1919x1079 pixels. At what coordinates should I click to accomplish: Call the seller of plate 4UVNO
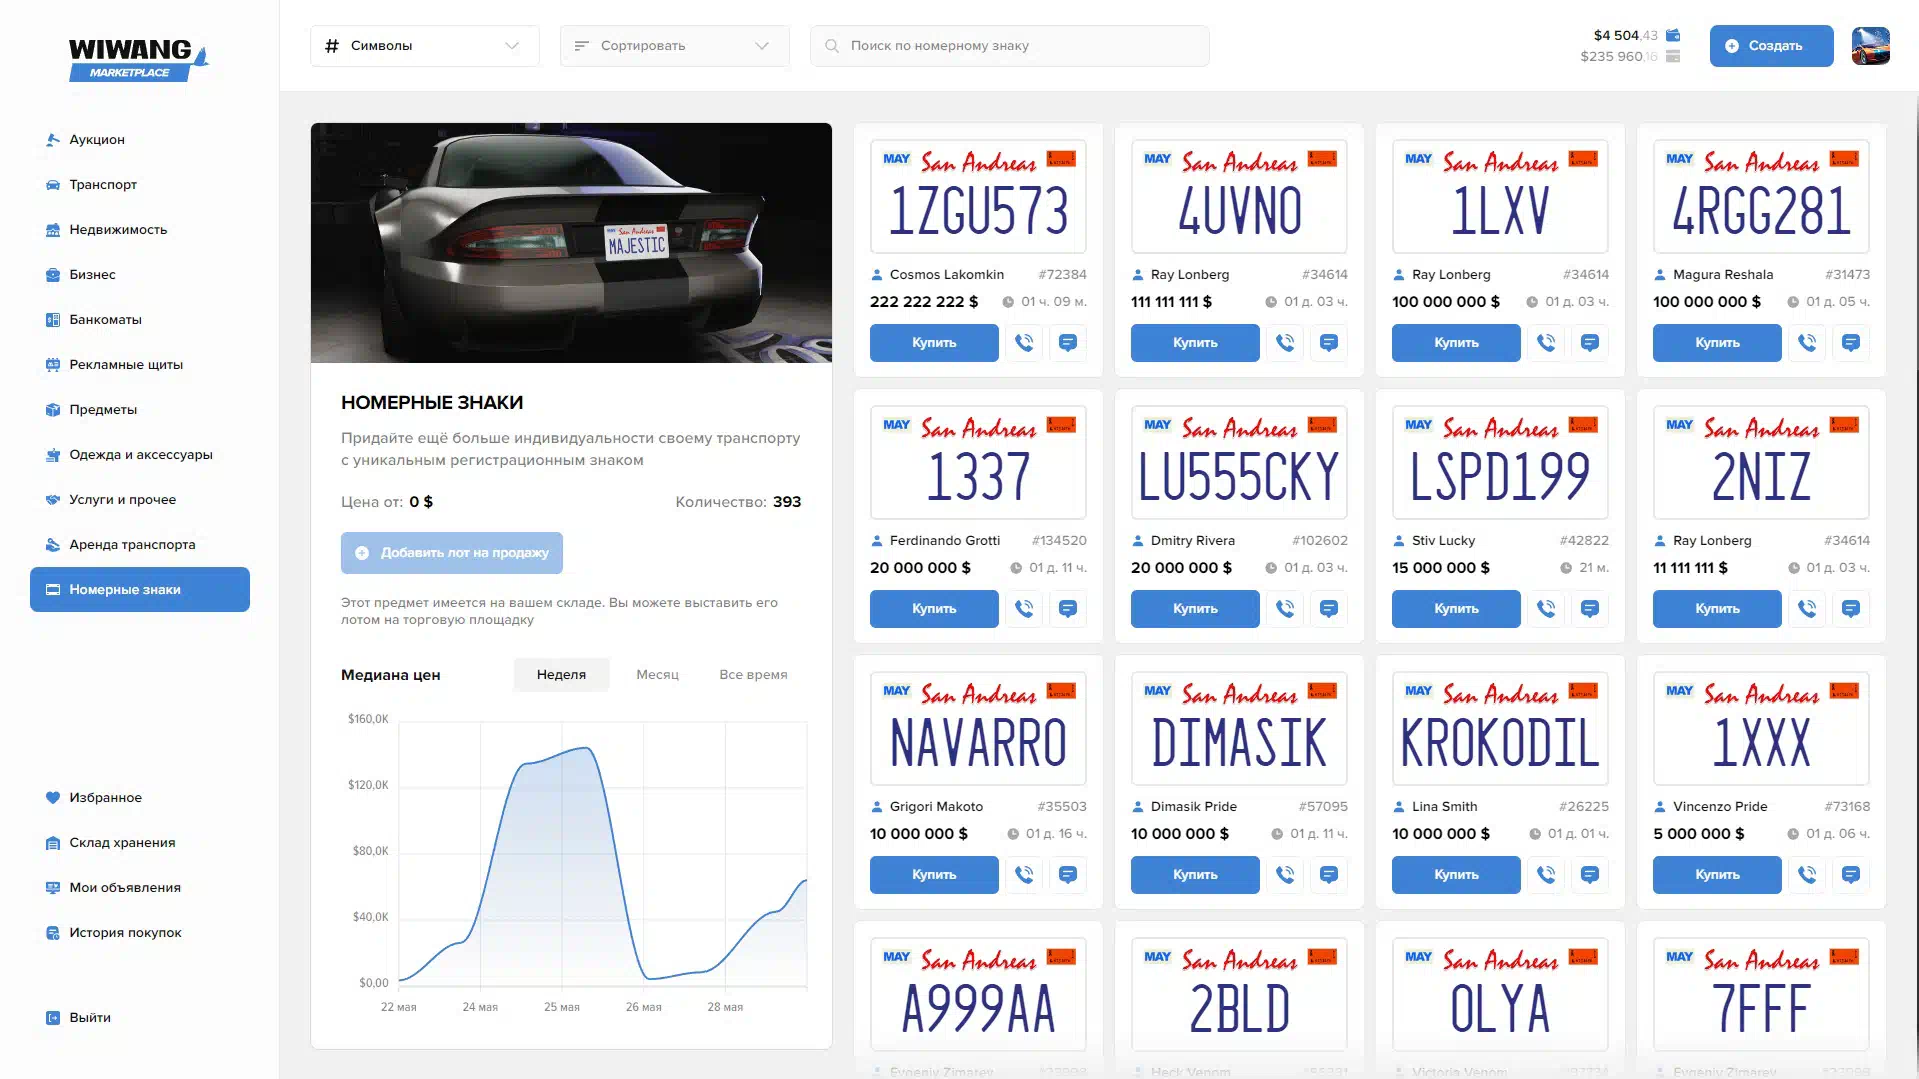pyautogui.click(x=1285, y=343)
